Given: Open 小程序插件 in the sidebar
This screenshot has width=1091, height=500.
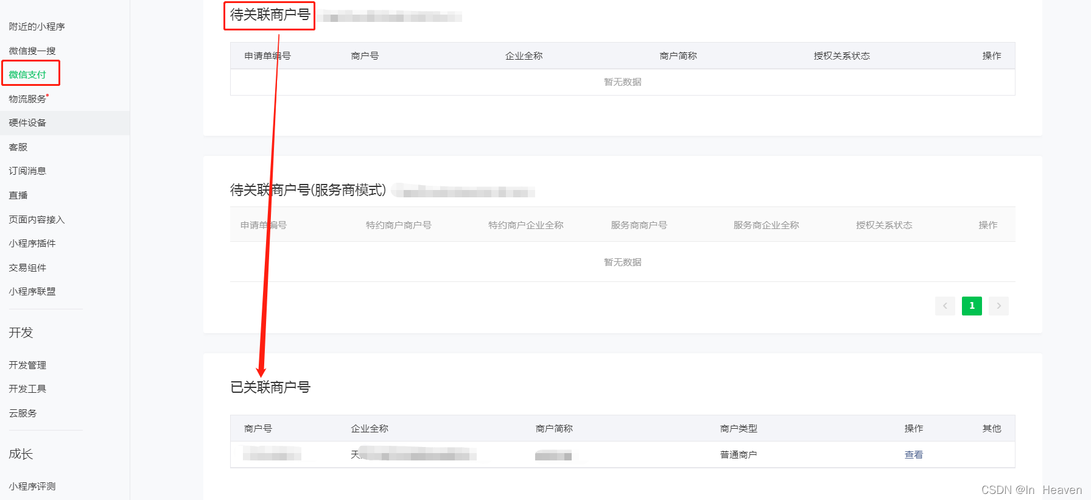Looking at the screenshot, I should [x=32, y=243].
